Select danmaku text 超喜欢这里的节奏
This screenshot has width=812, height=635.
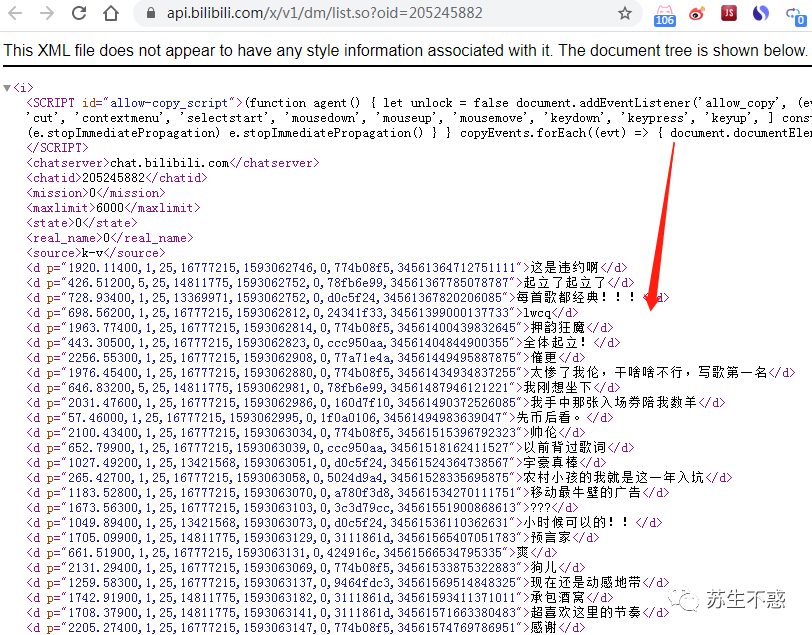[586, 613]
